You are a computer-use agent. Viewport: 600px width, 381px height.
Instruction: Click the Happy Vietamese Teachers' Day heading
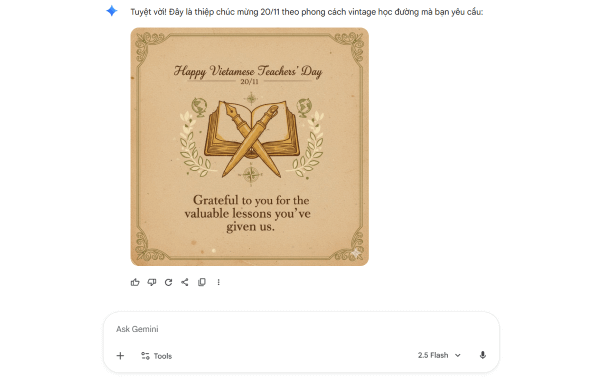click(x=248, y=72)
